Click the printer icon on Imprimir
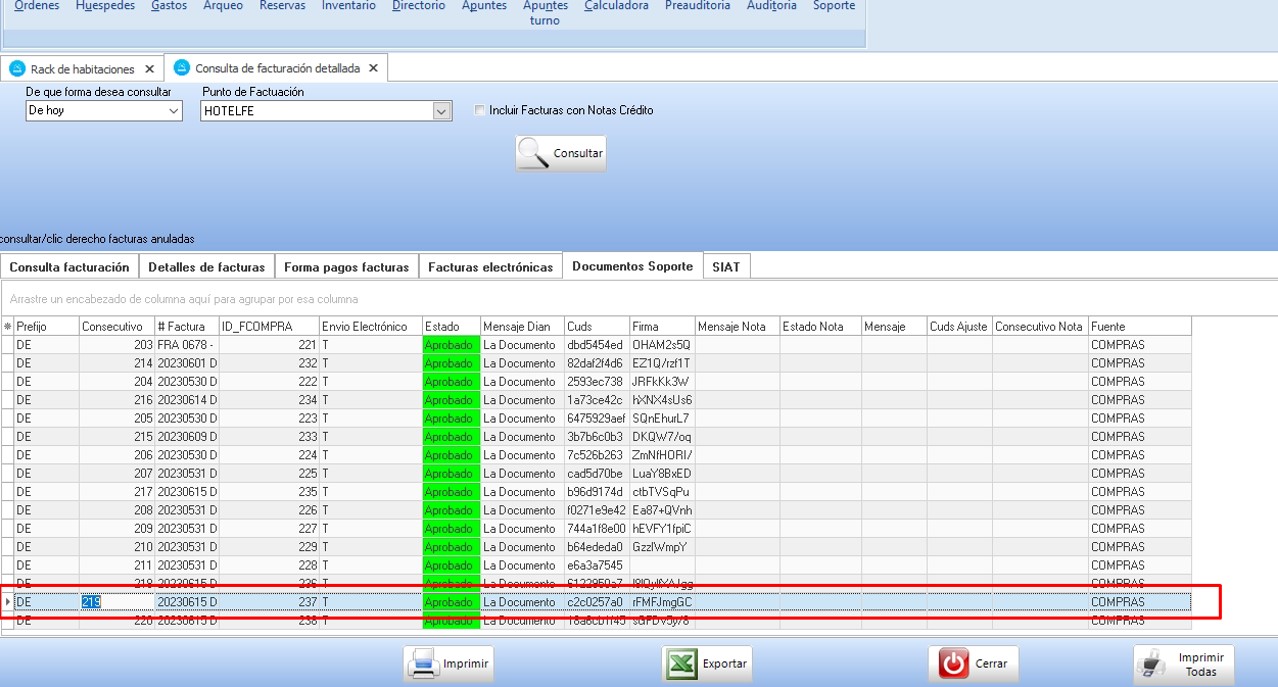Viewport: 1278px width, 687px height. (423, 664)
